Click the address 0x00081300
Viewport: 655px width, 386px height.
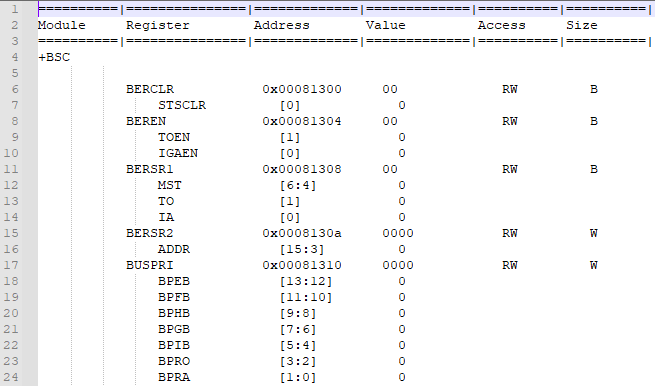click(x=302, y=89)
